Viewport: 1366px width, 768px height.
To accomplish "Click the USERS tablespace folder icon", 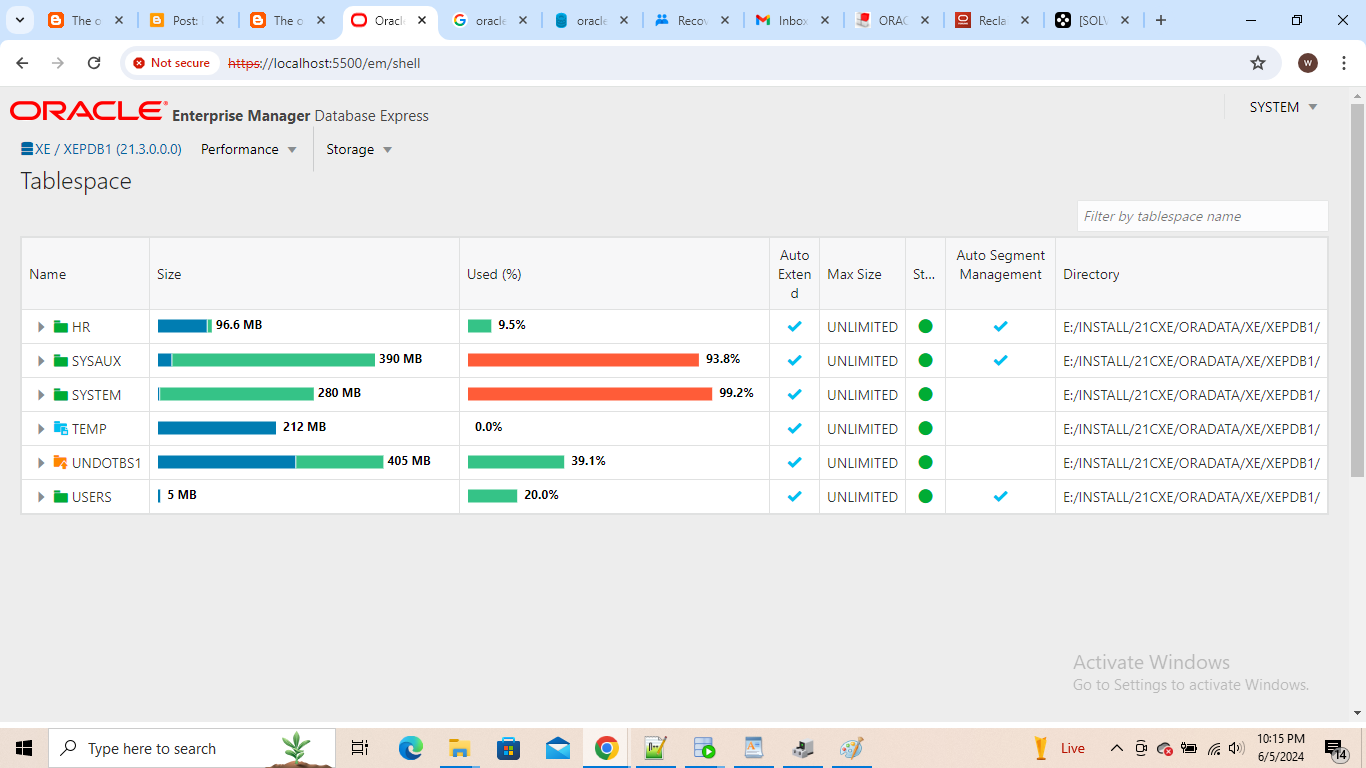I will pyautogui.click(x=61, y=497).
